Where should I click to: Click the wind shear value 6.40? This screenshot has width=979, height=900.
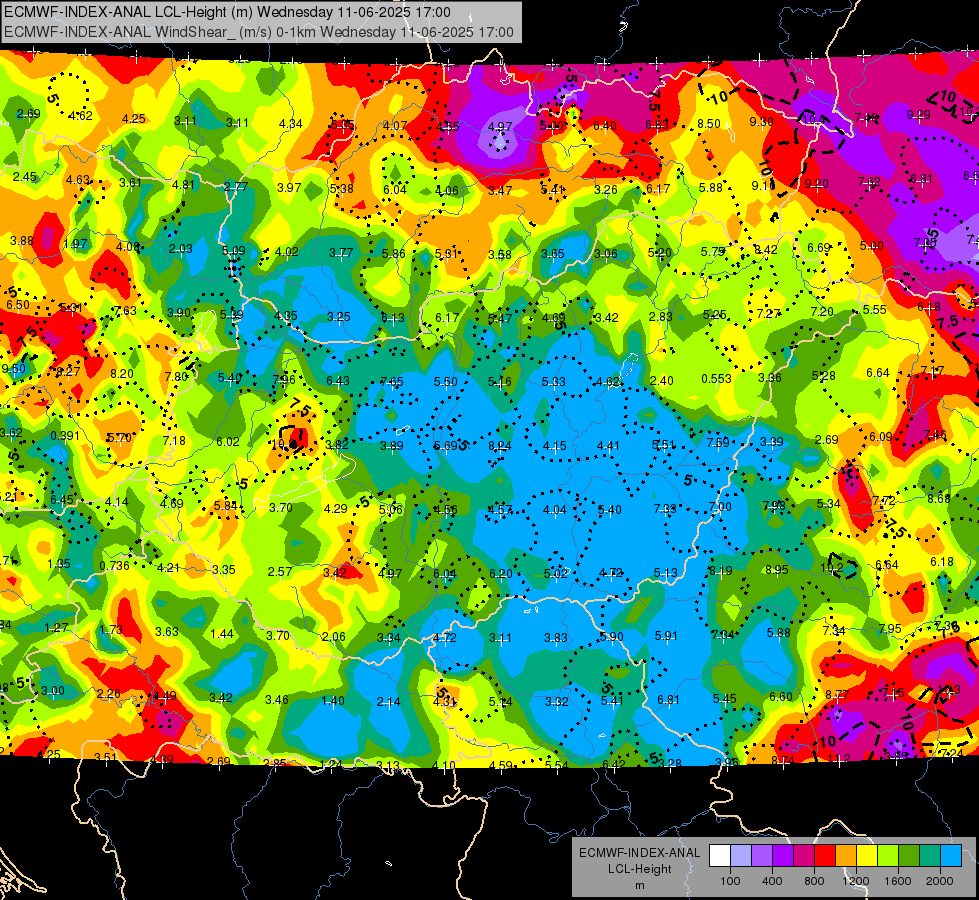click(x=604, y=126)
